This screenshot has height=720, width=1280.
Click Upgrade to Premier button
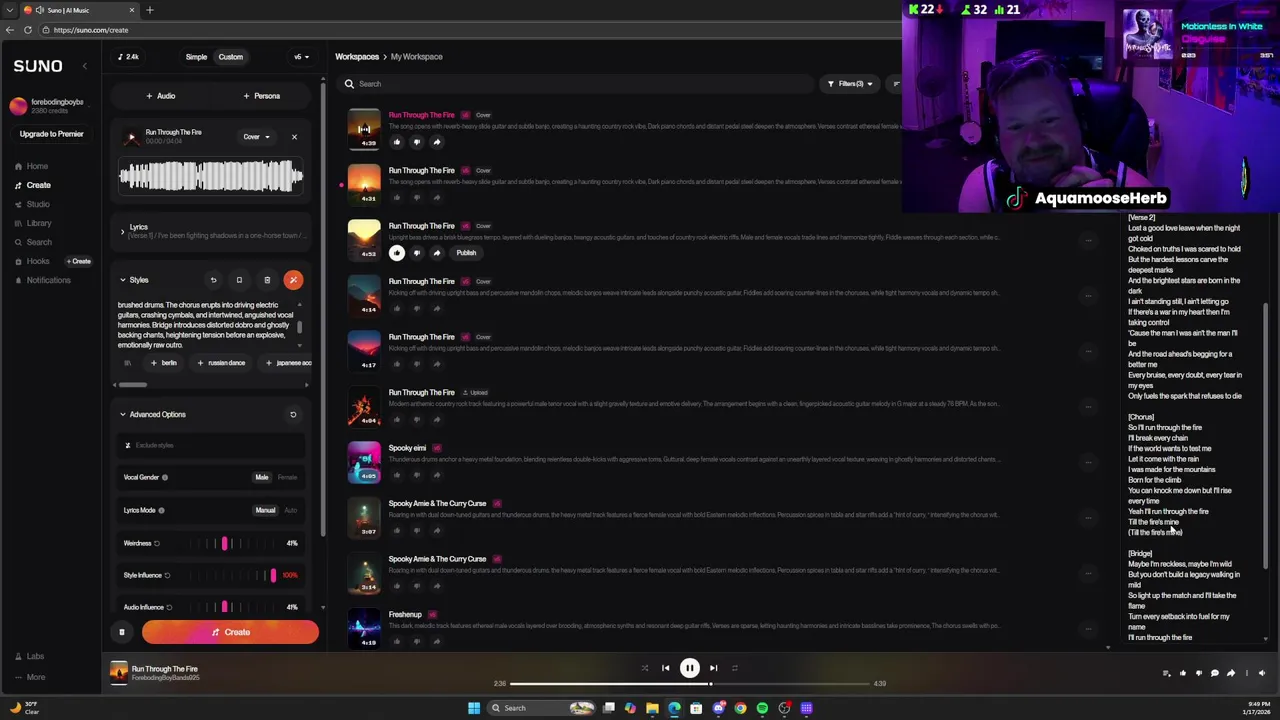point(51,134)
